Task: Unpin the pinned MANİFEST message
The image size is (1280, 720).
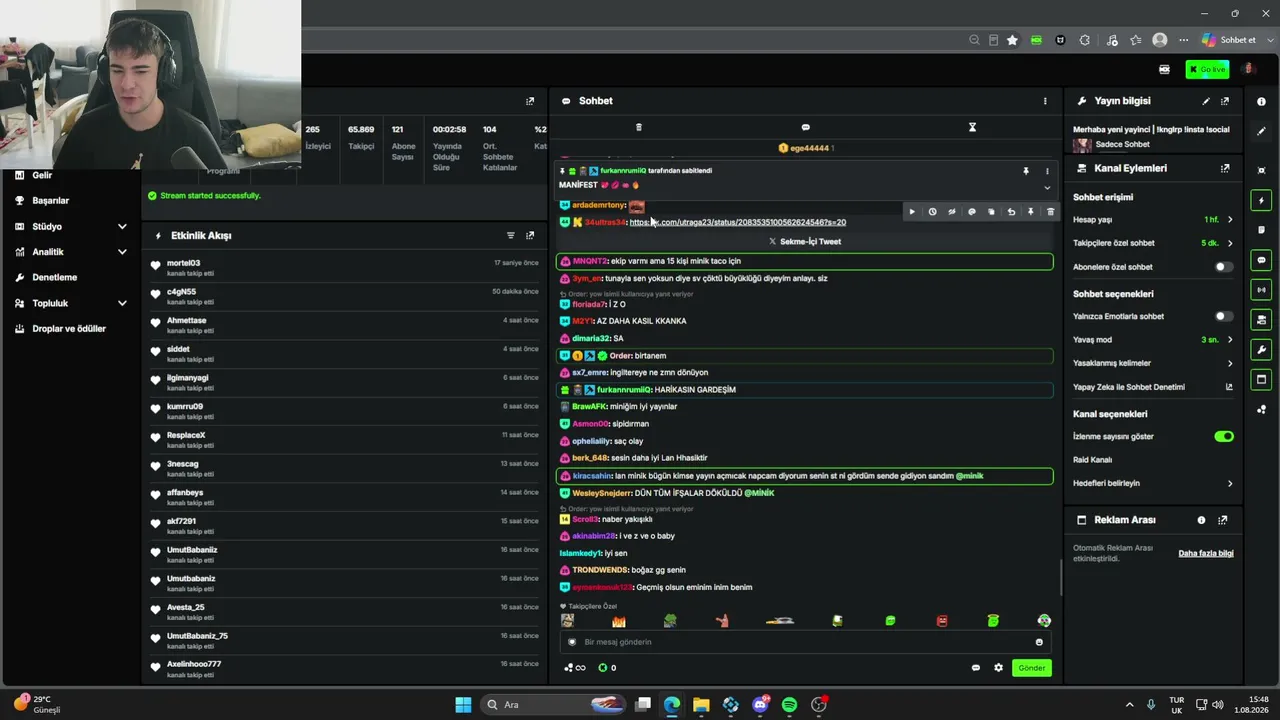Action: coord(1025,171)
